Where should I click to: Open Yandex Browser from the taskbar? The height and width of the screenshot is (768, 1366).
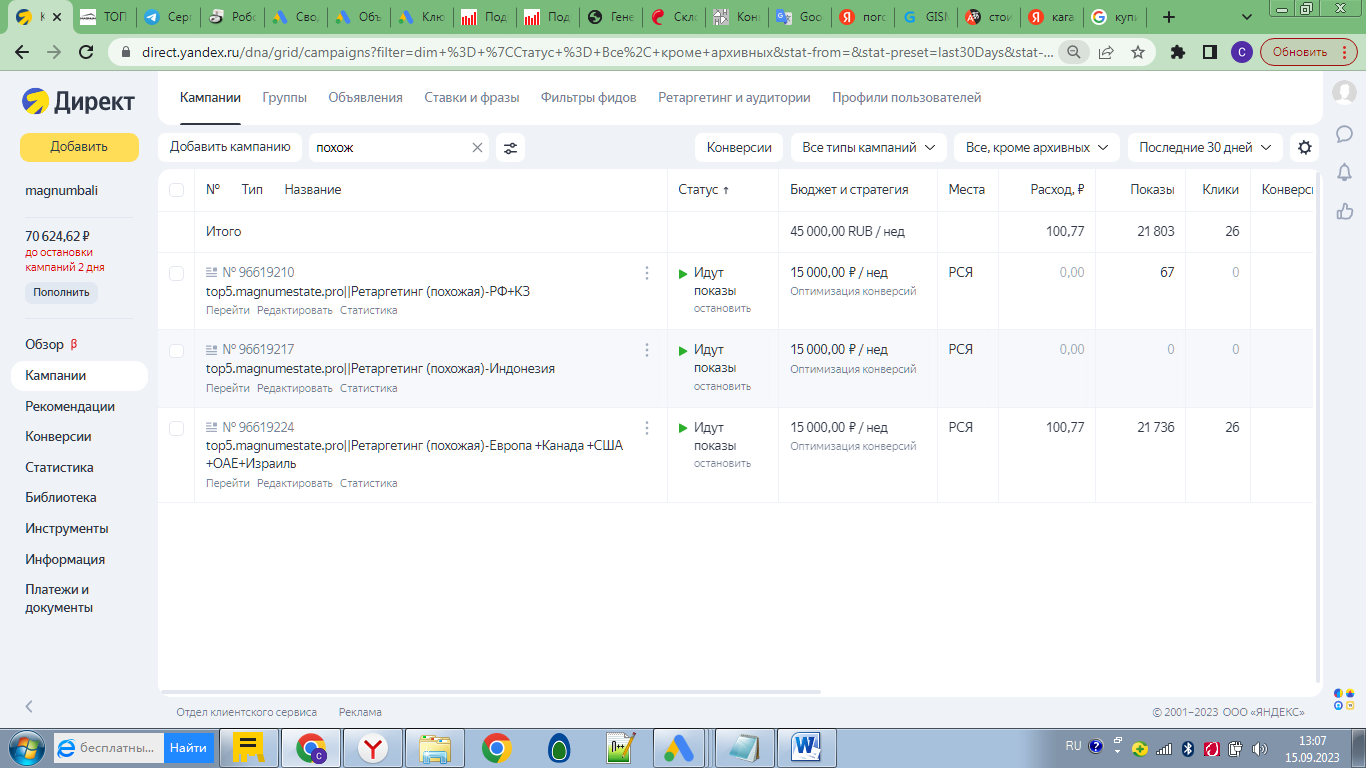tap(373, 747)
